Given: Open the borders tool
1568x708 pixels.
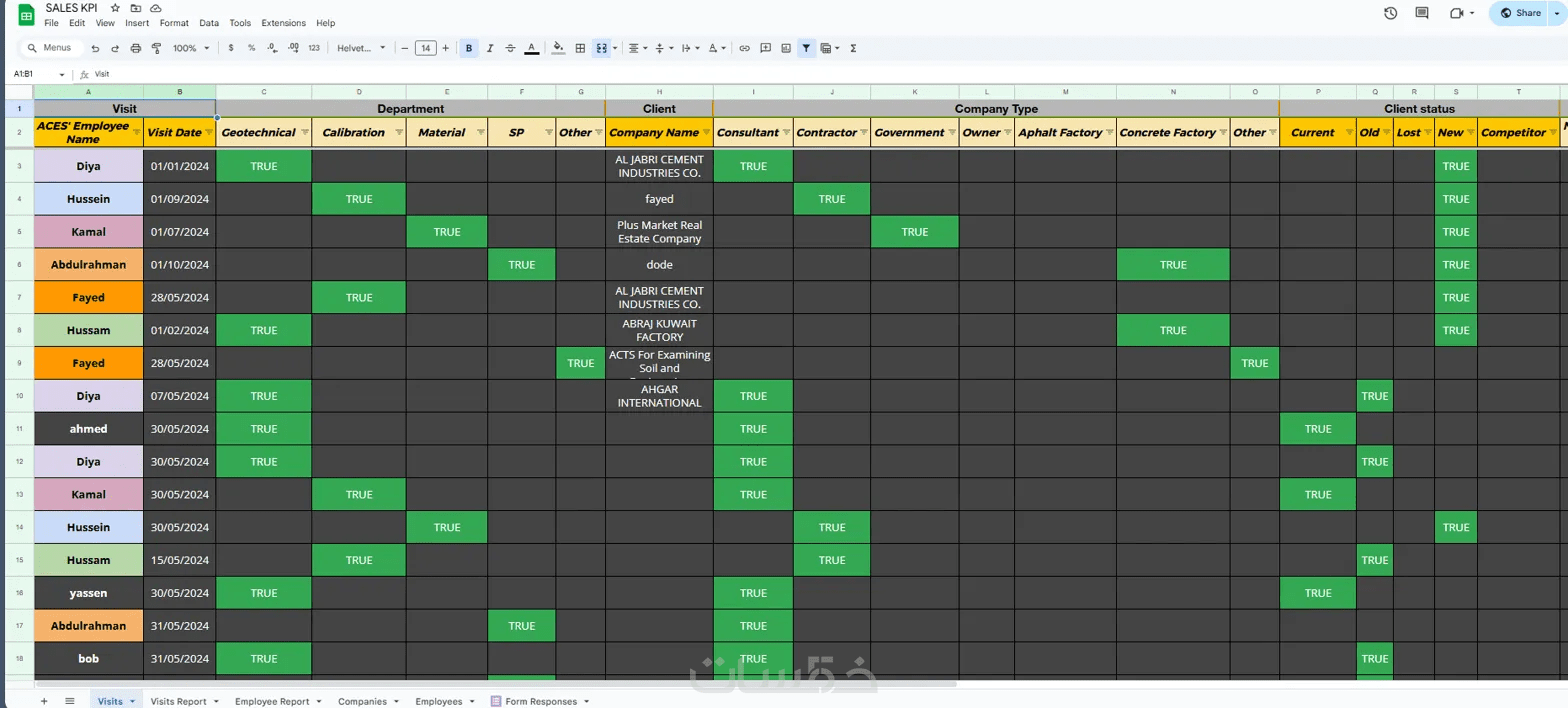Looking at the screenshot, I should coord(579,48).
